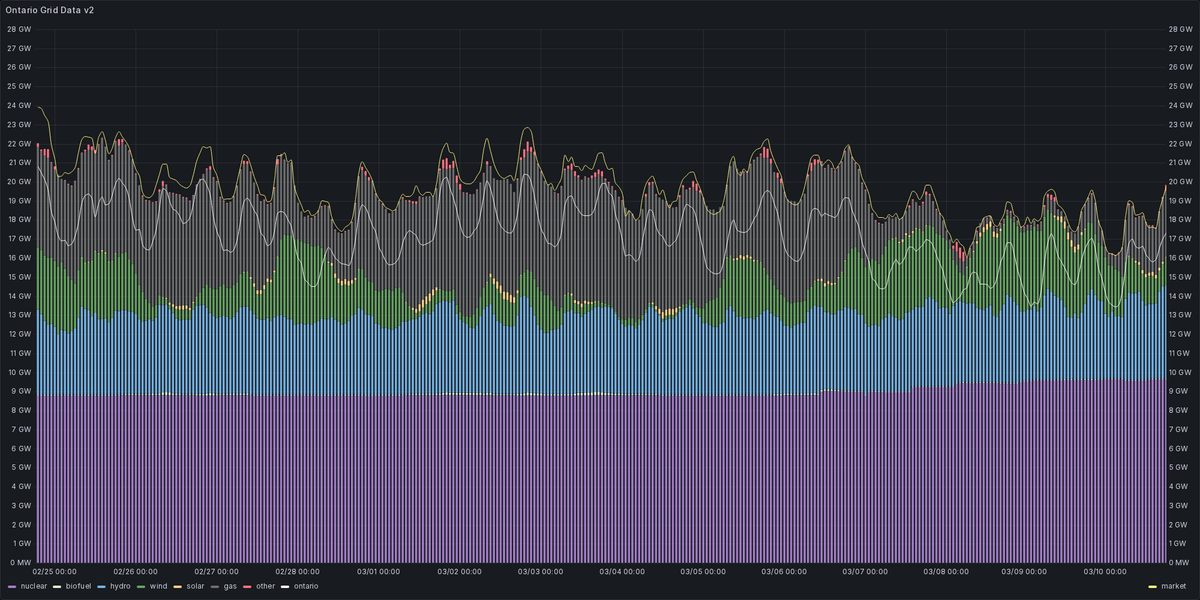Toggle visibility of the nuclear series
Viewport: 1200px width, 600px height.
33,587
